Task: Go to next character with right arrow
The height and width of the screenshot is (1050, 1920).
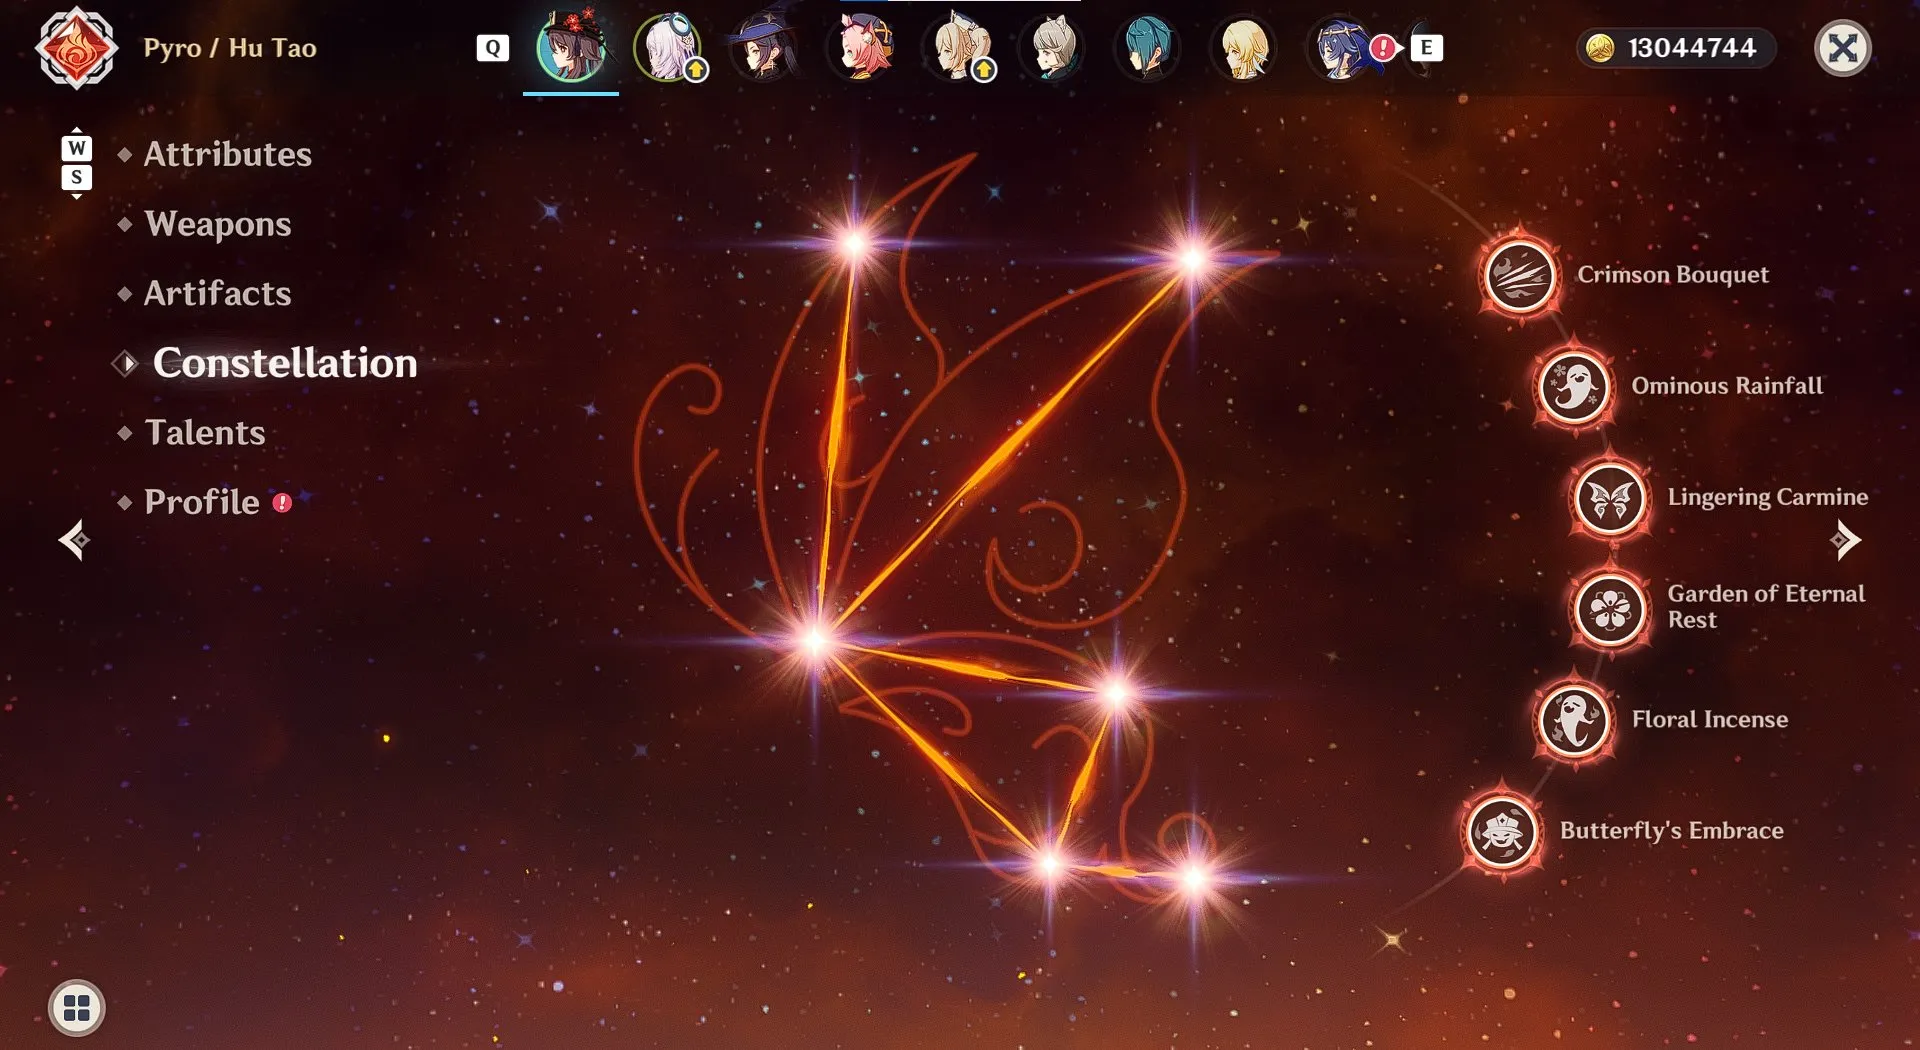Action: point(1845,540)
